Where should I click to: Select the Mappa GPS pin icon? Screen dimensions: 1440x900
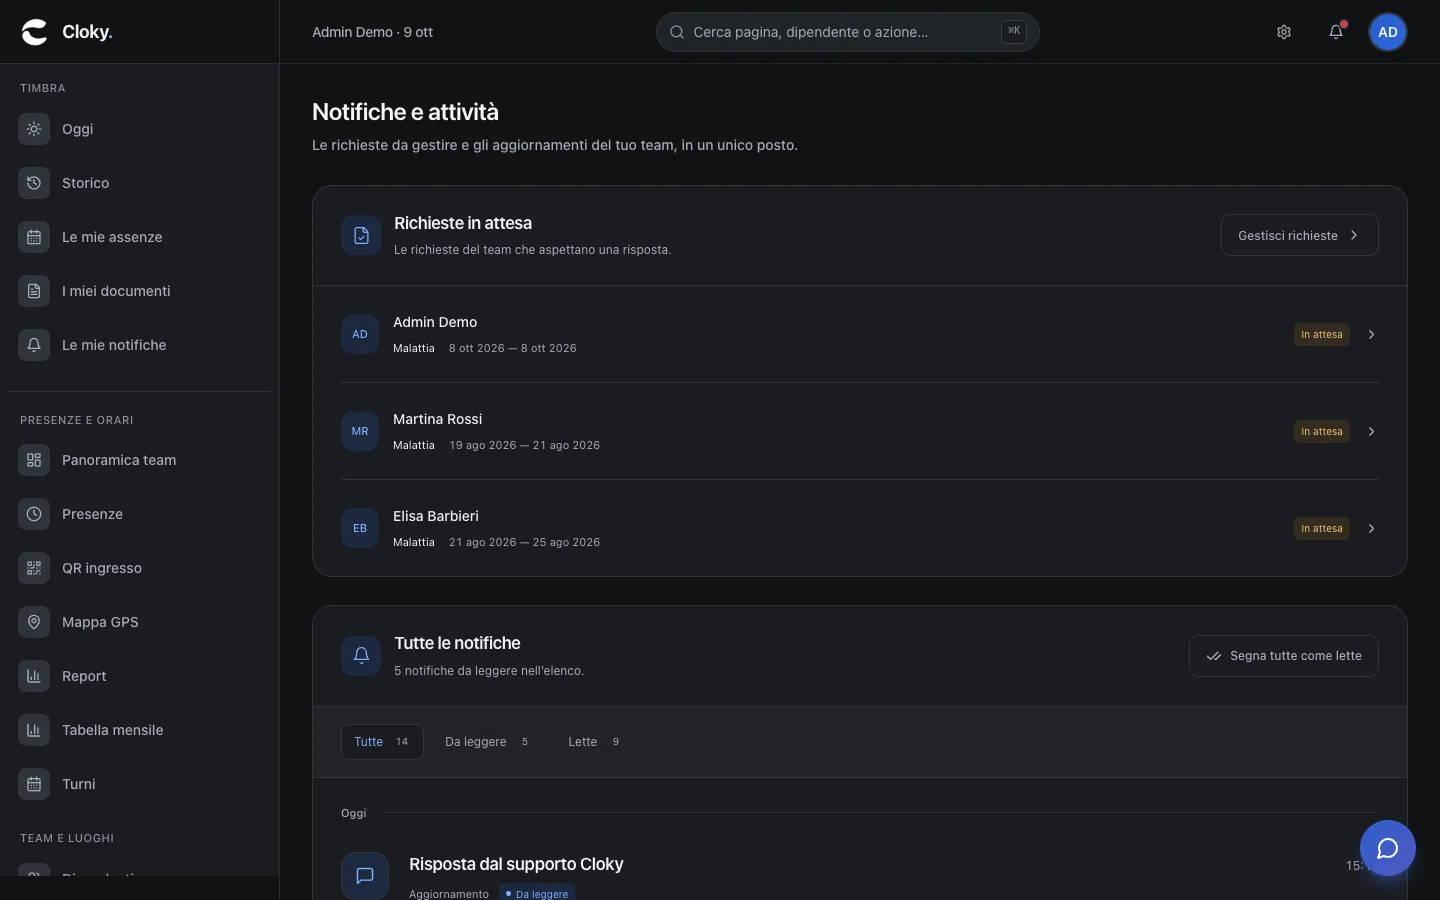[x=34, y=622]
